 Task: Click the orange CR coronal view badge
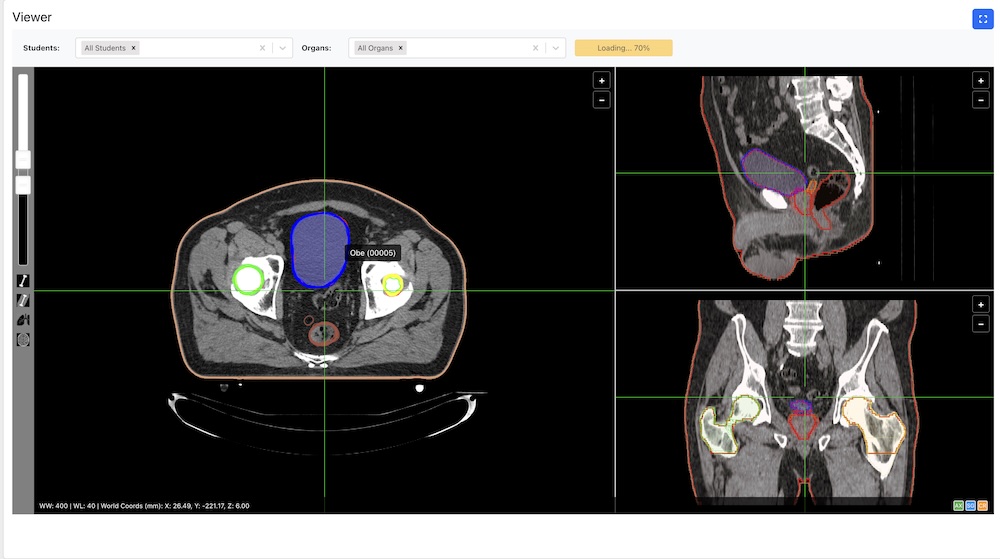[x=982, y=505]
